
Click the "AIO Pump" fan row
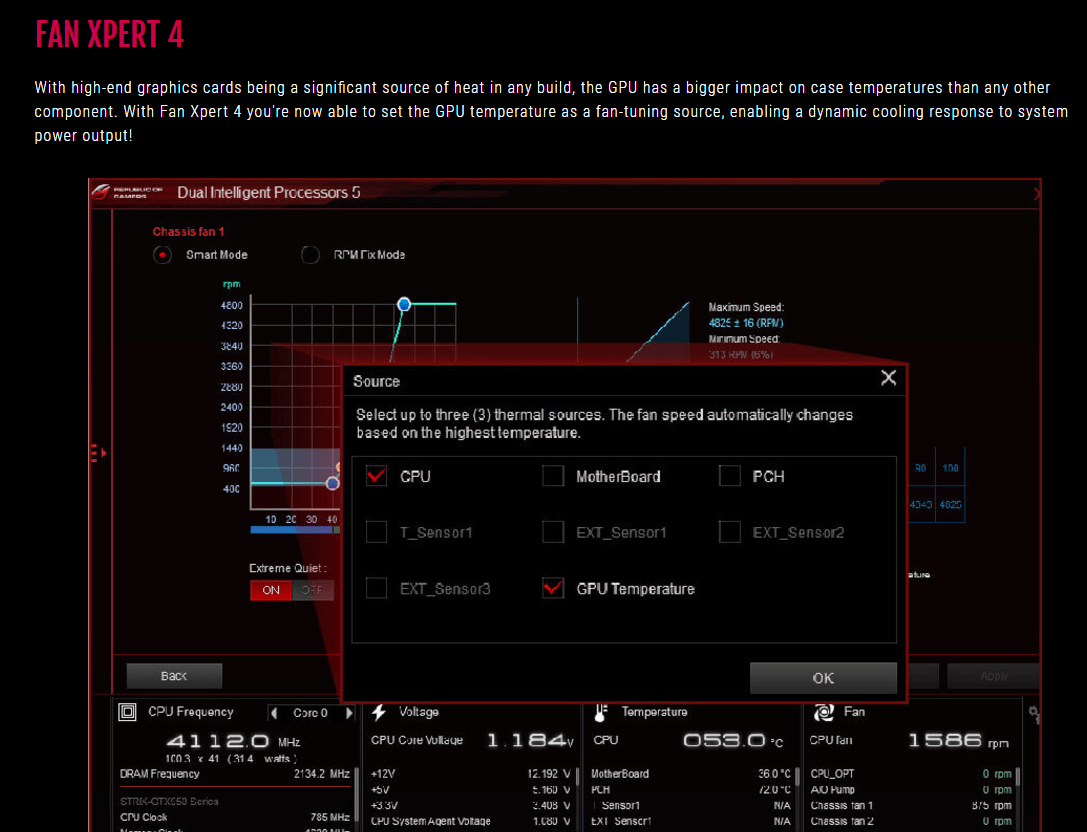tap(911, 790)
